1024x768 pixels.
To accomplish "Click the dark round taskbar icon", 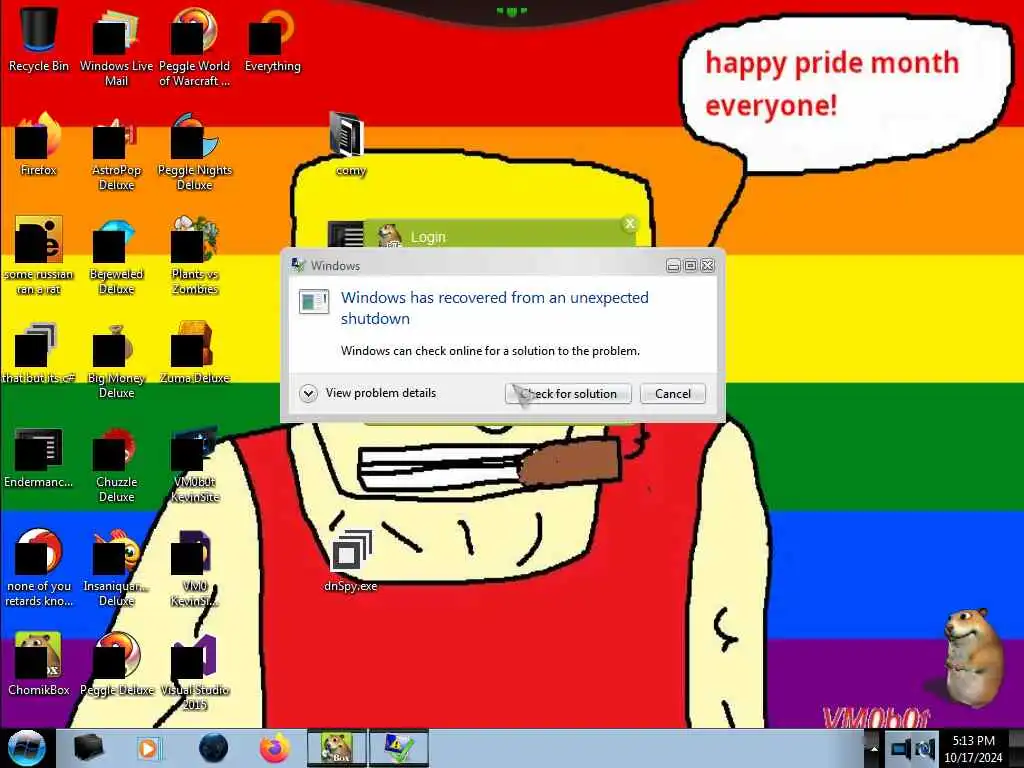I will 213,748.
